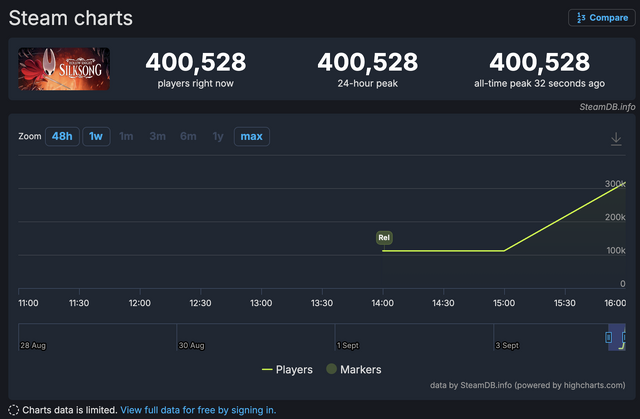Grab the right navigator range handle
640x419 pixels.
click(x=624, y=337)
